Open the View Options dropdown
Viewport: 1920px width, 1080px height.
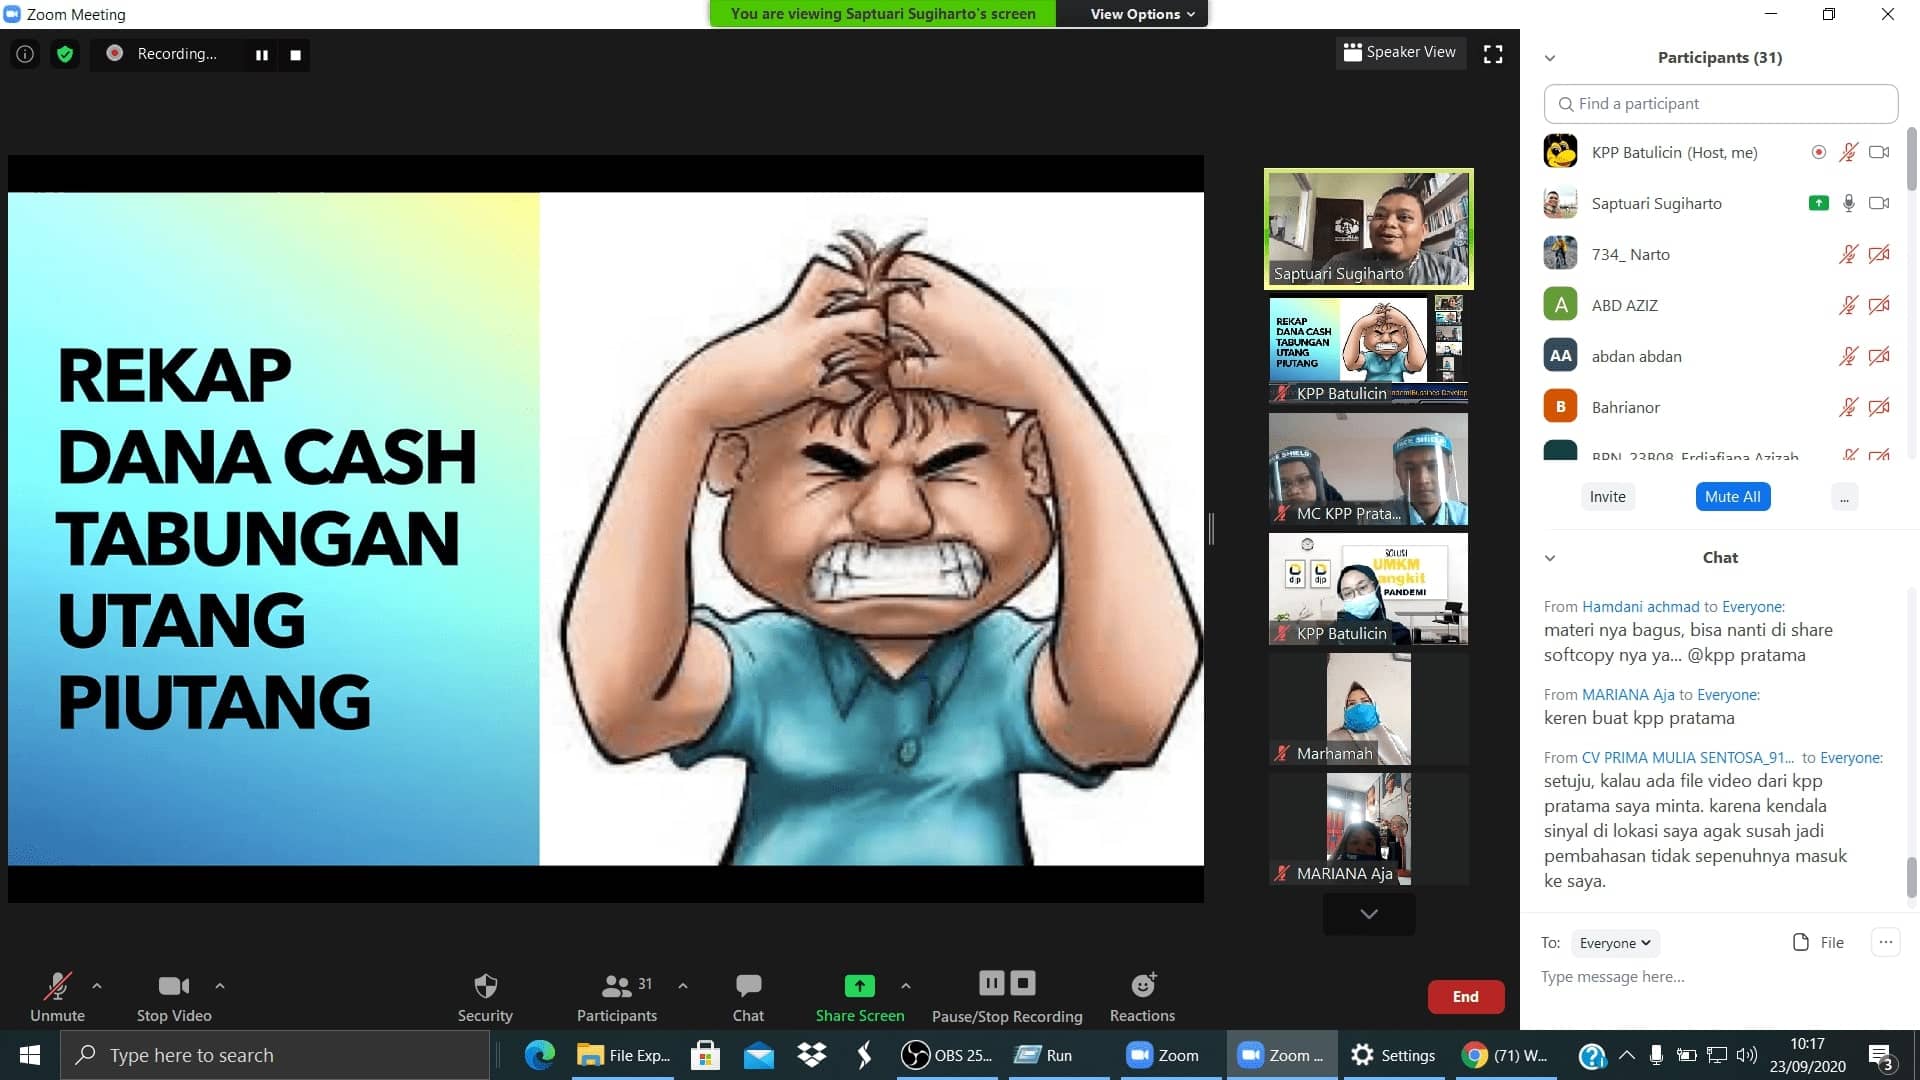tap(1142, 14)
